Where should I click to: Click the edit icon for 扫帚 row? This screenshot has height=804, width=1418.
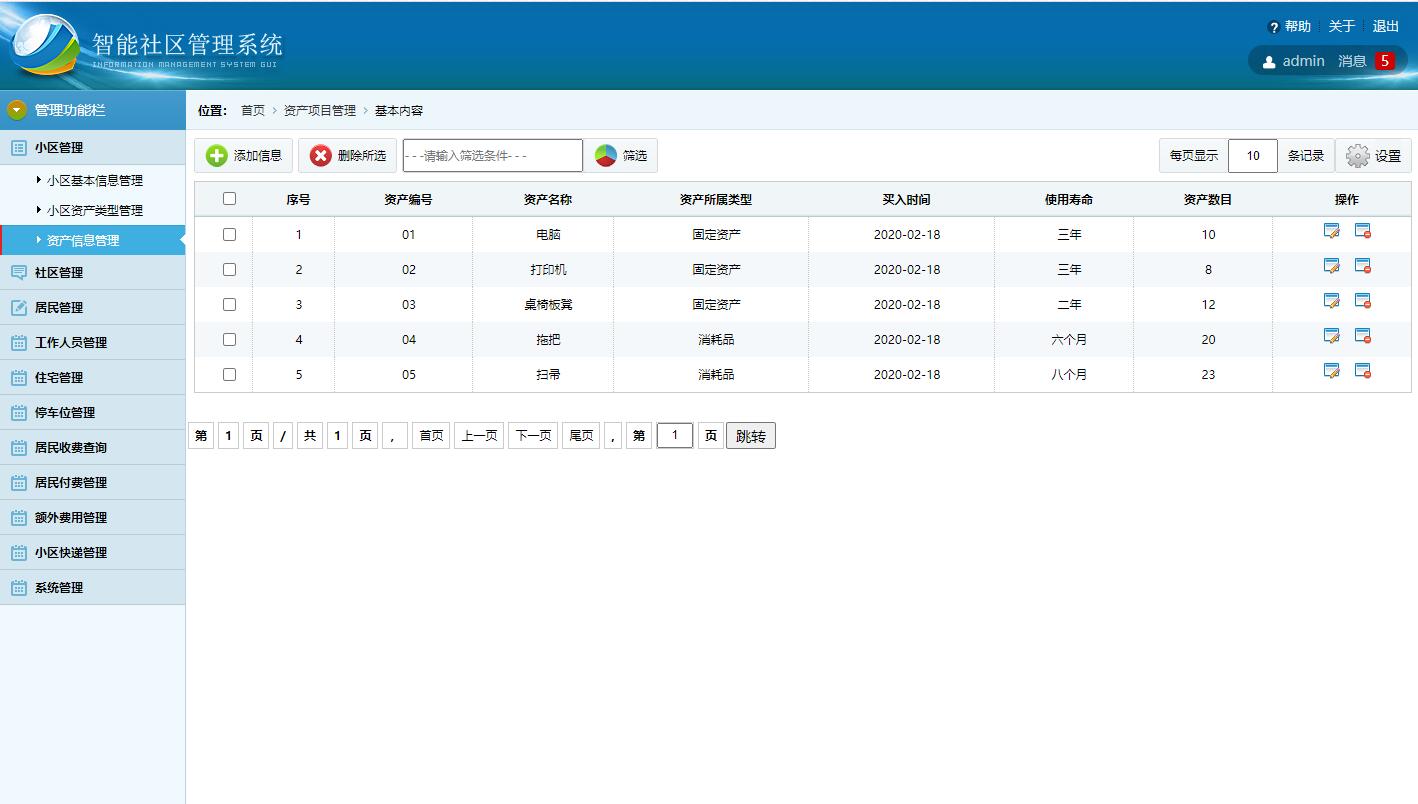(1331, 371)
